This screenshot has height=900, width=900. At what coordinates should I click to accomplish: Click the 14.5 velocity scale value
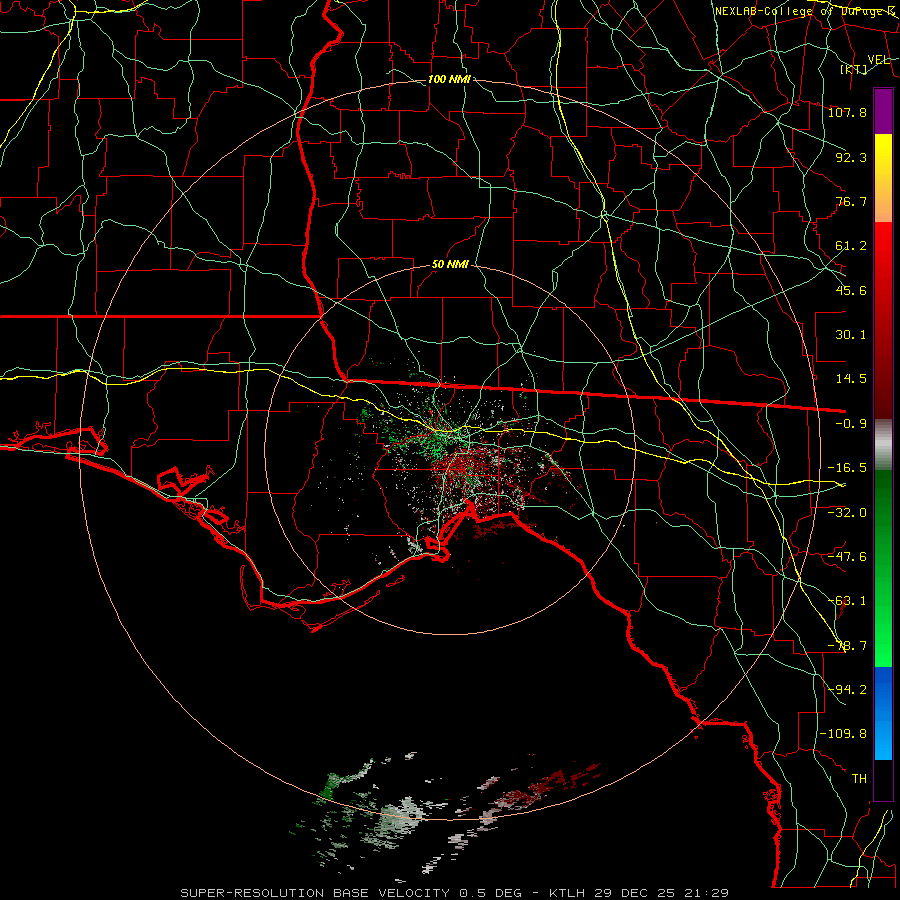click(x=851, y=379)
